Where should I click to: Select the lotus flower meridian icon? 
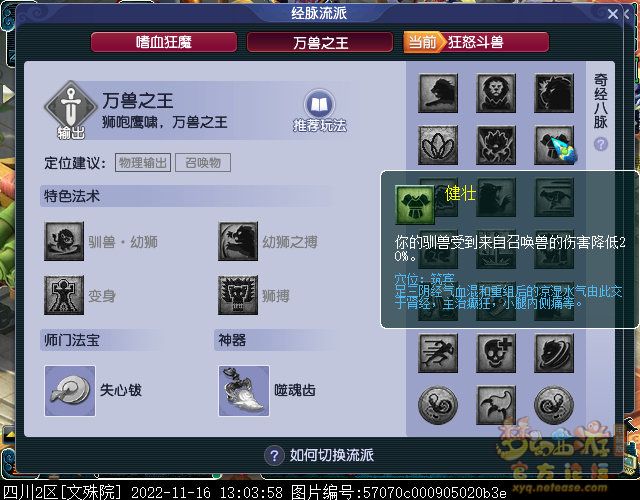coord(438,145)
